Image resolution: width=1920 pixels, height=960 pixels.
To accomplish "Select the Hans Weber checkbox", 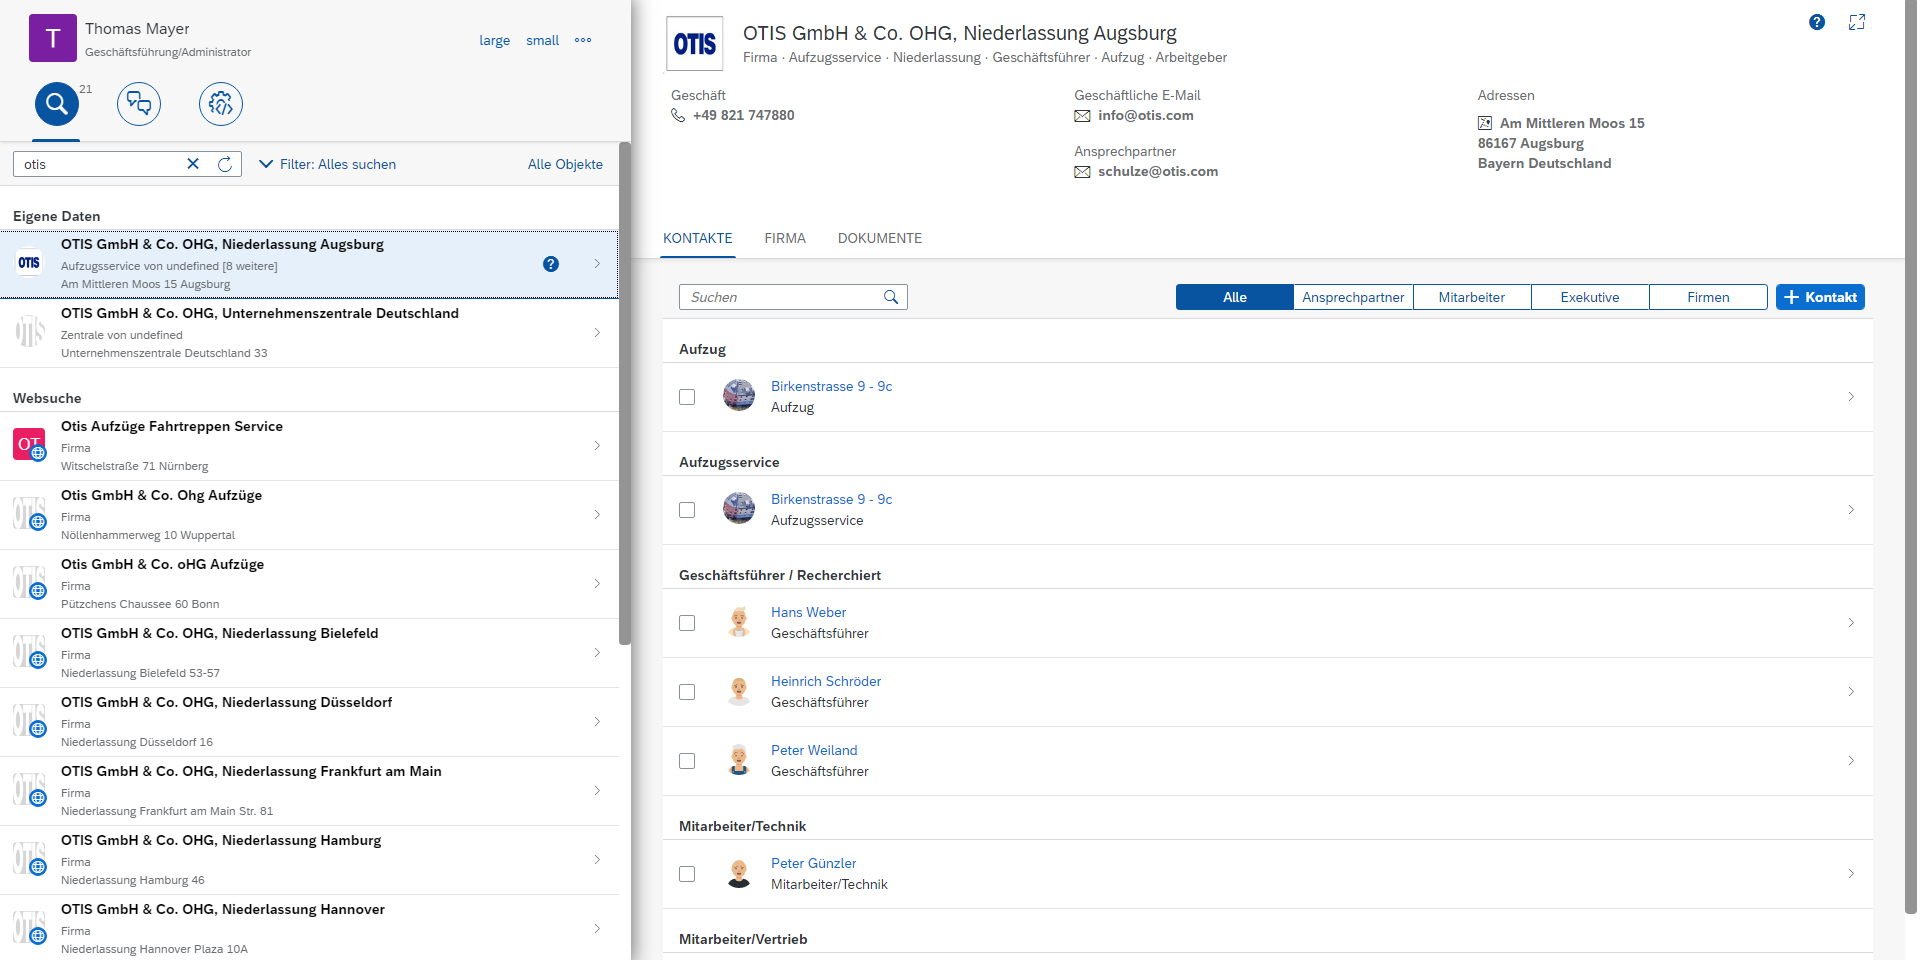I will coord(687,623).
